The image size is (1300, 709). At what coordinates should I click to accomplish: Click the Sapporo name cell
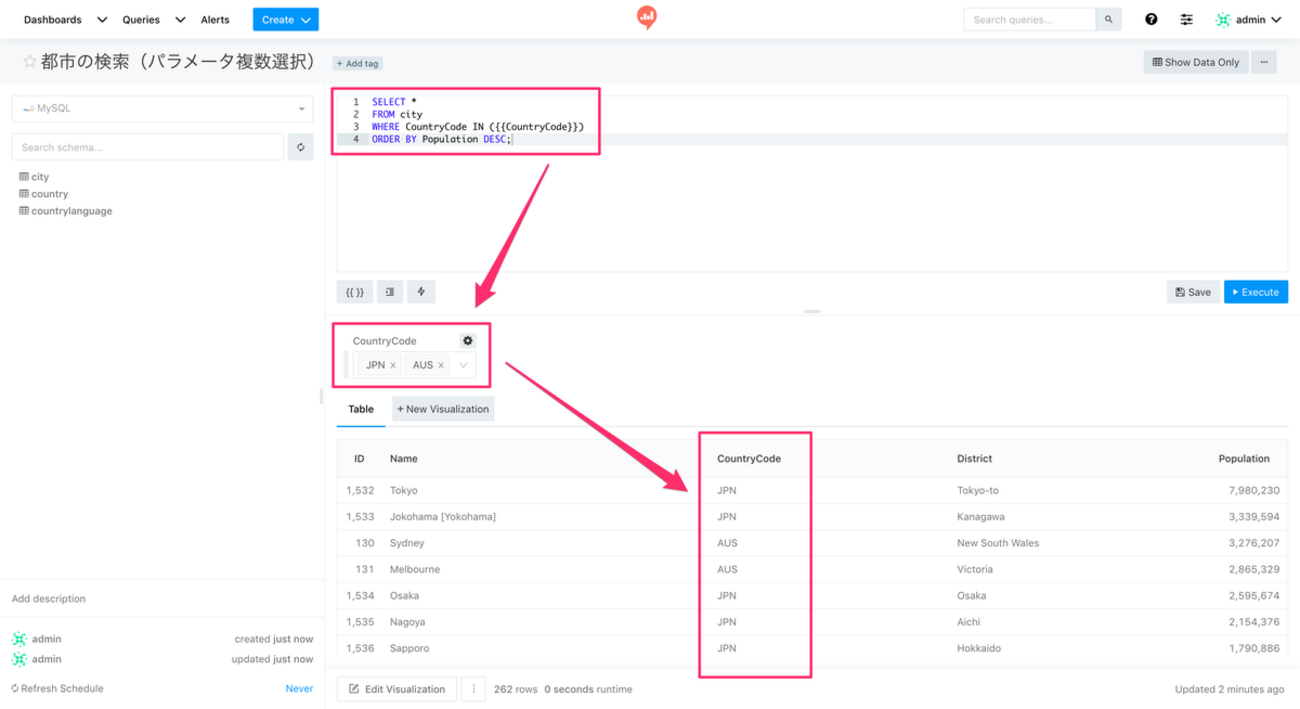(410, 648)
